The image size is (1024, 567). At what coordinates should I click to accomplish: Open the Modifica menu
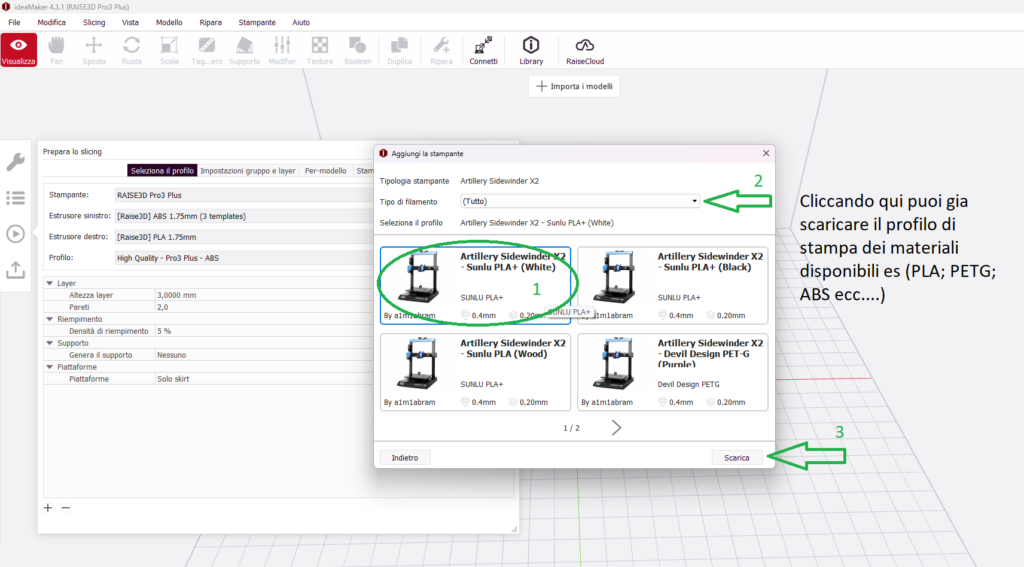point(52,22)
